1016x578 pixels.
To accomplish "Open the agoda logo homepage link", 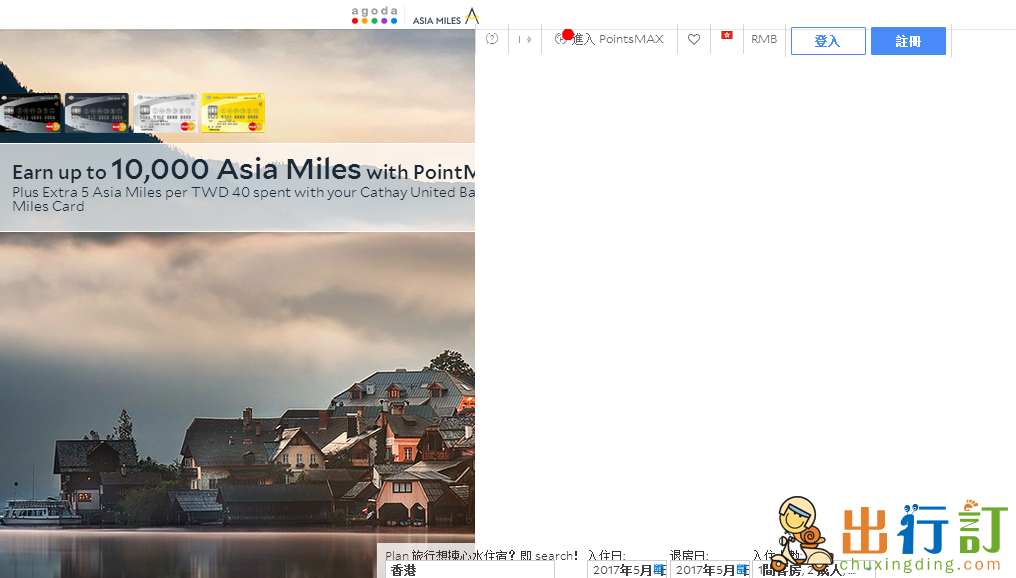I will click(375, 15).
